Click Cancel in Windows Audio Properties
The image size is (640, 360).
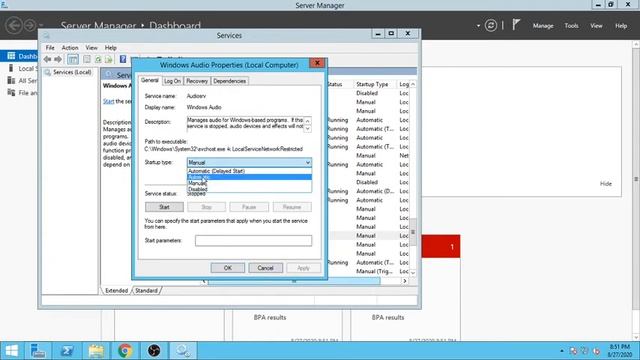click(265, 268)
